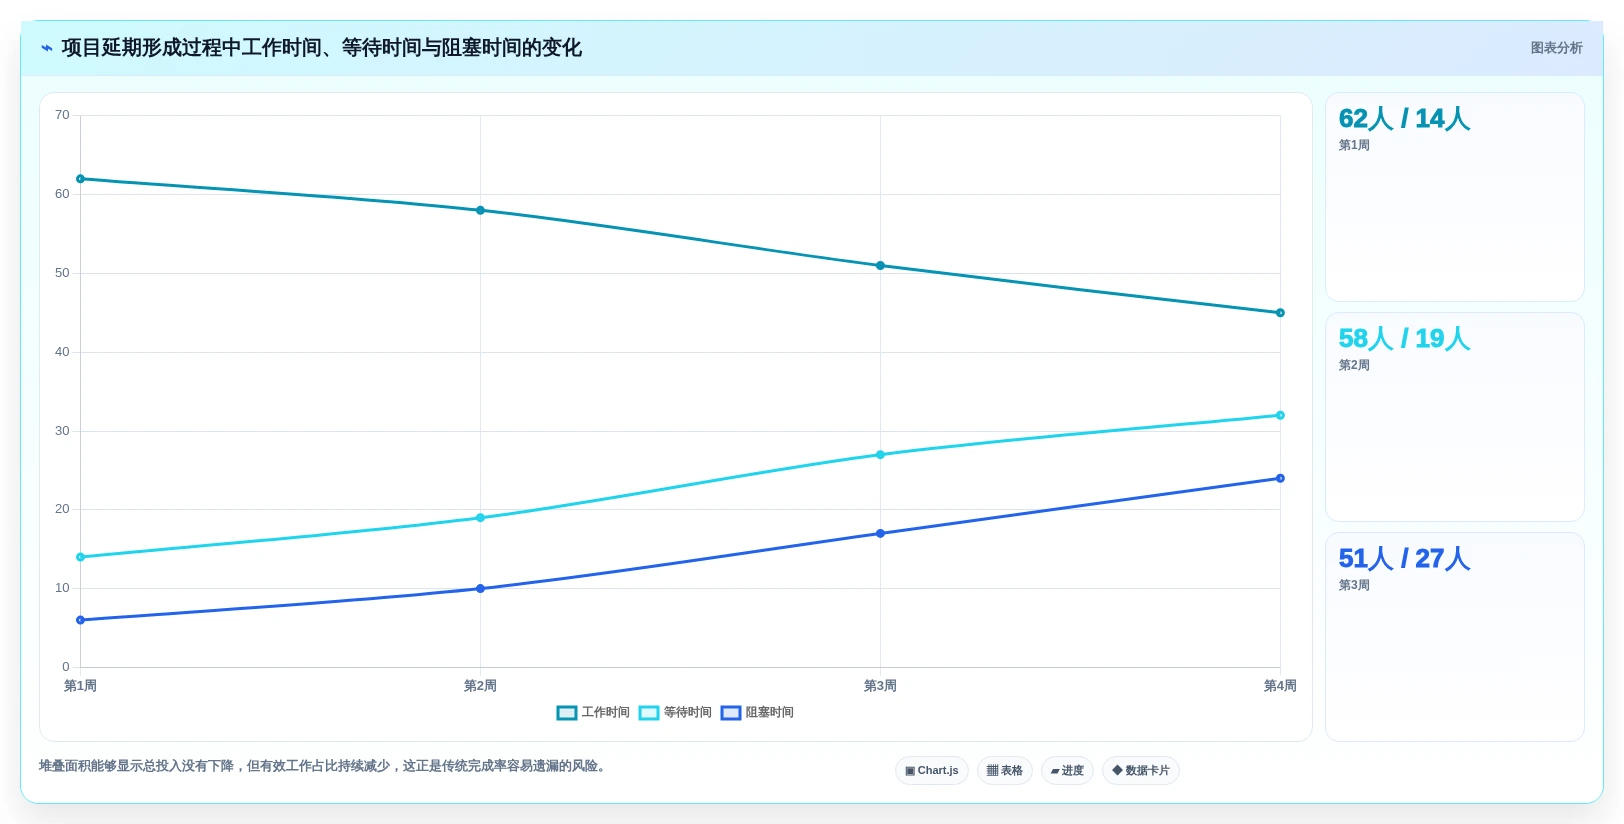Select the 数据卡片 tag pill
The image size is (1624, 824).
click(1140, 770)
